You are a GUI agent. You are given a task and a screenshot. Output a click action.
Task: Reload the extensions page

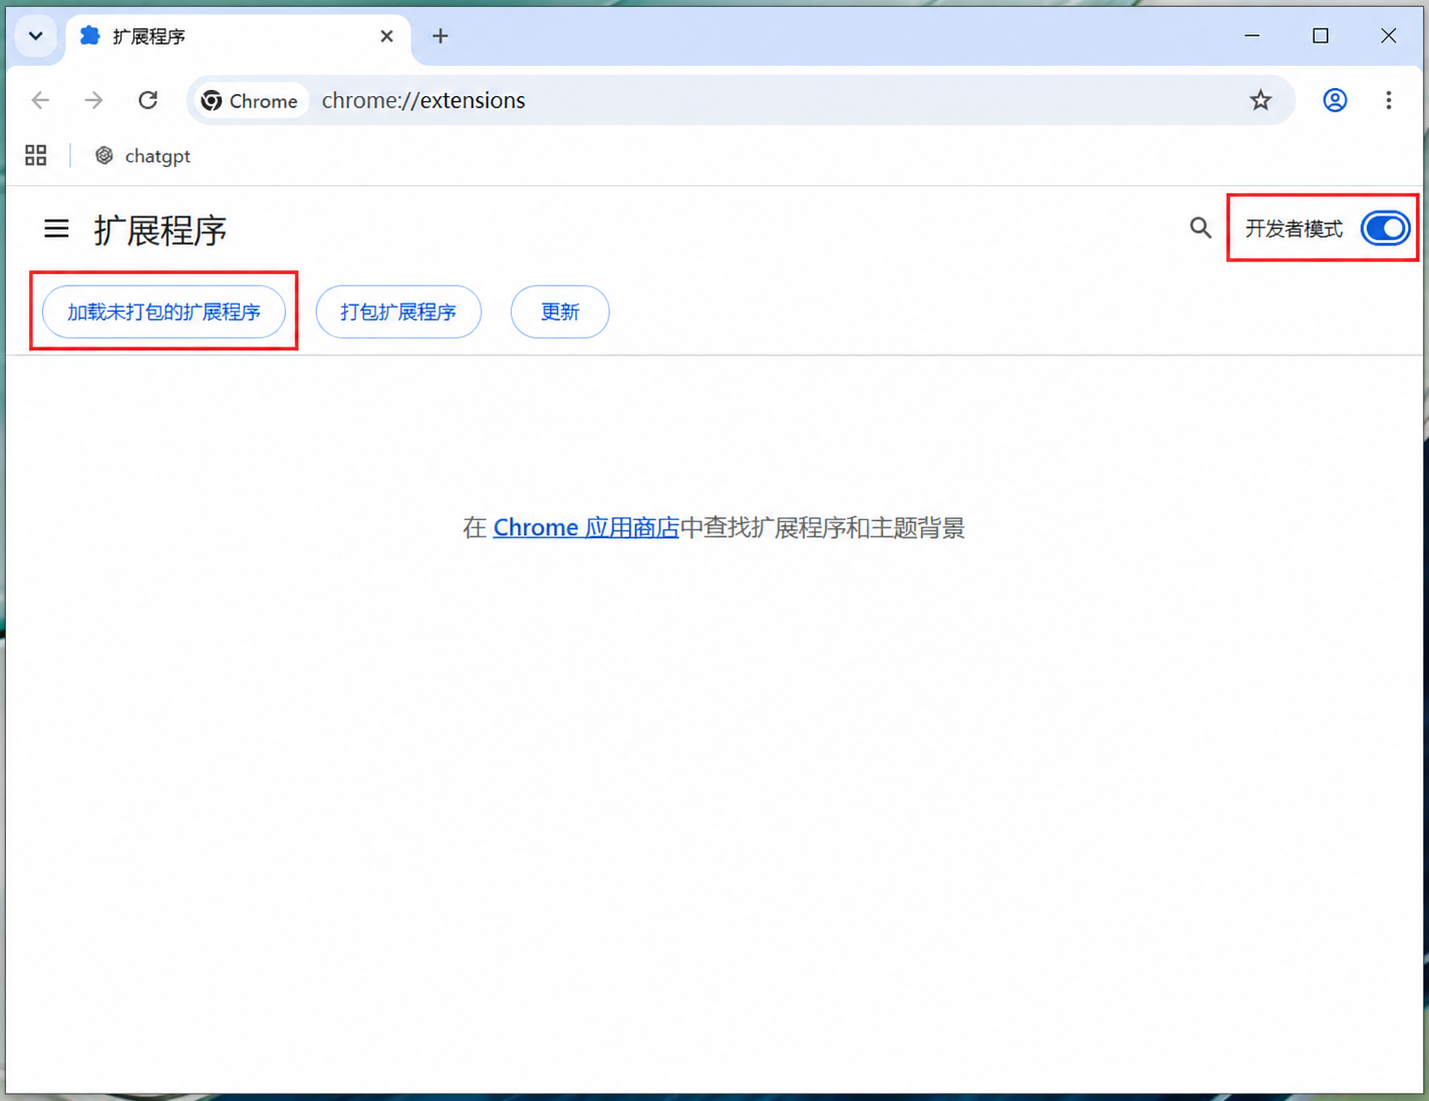(148, 100)
